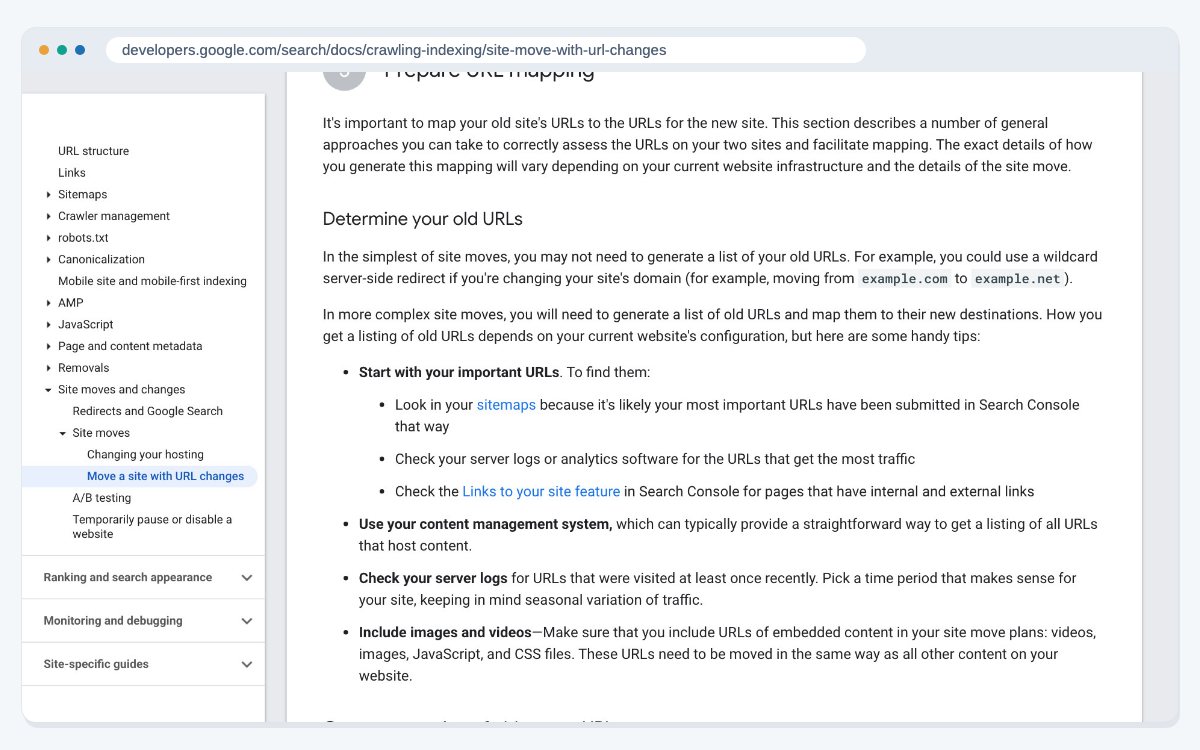Follow Links to your site feature link

pos(541,491)
